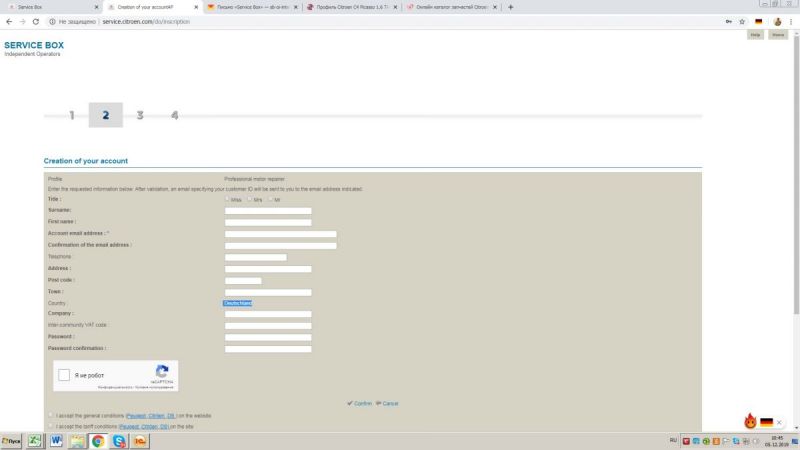Image resolution: width=800 pixels, height=450 pixels.
Task: Click the Surname input field
Action: tap(268, 211)
